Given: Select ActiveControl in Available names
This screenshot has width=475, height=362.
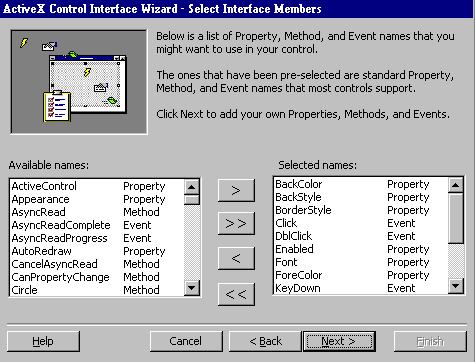Looking at the screenshot, I should pos(97,186).
